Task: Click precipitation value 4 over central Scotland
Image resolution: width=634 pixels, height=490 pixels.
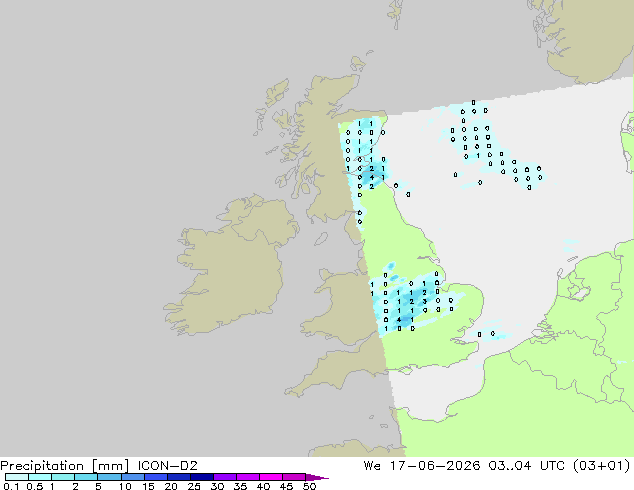Action: (372, 177)
